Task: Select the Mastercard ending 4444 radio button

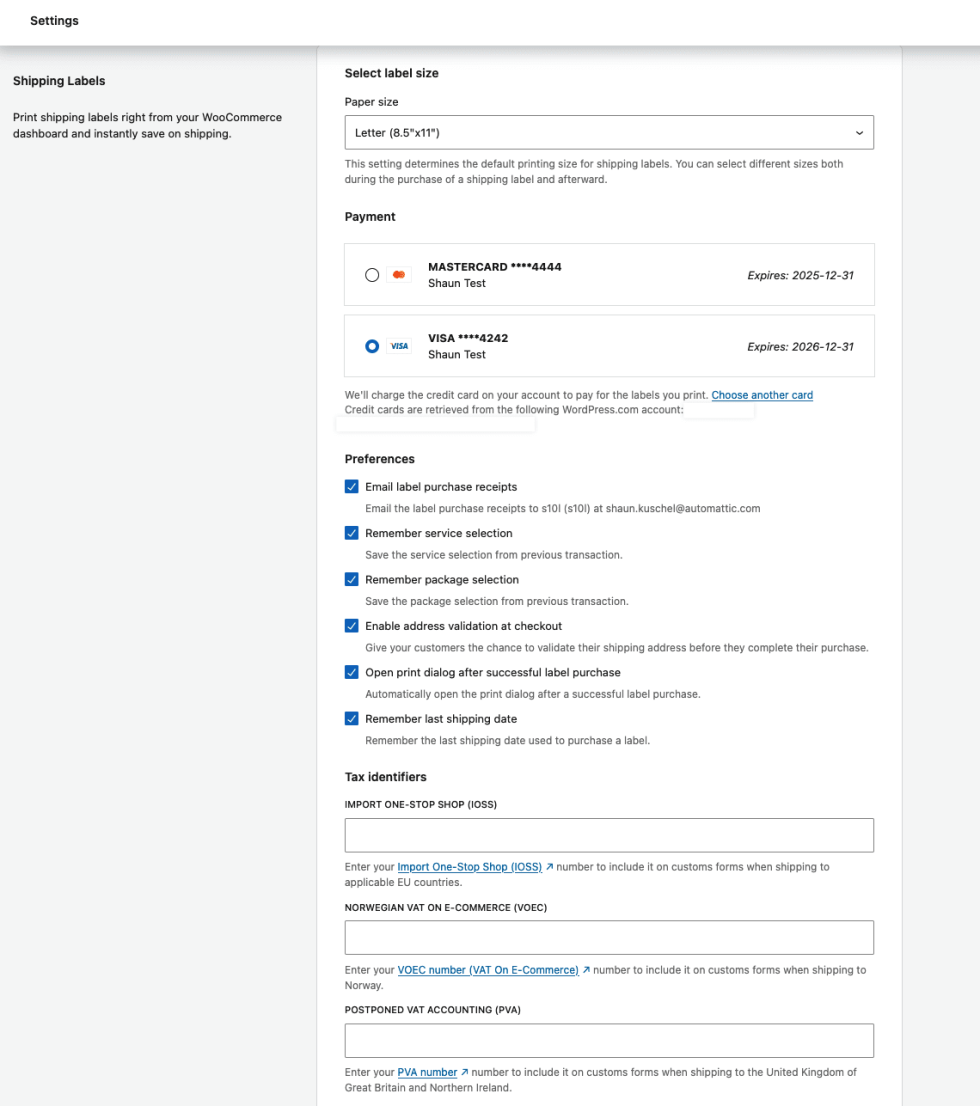Action: [372, 275]
